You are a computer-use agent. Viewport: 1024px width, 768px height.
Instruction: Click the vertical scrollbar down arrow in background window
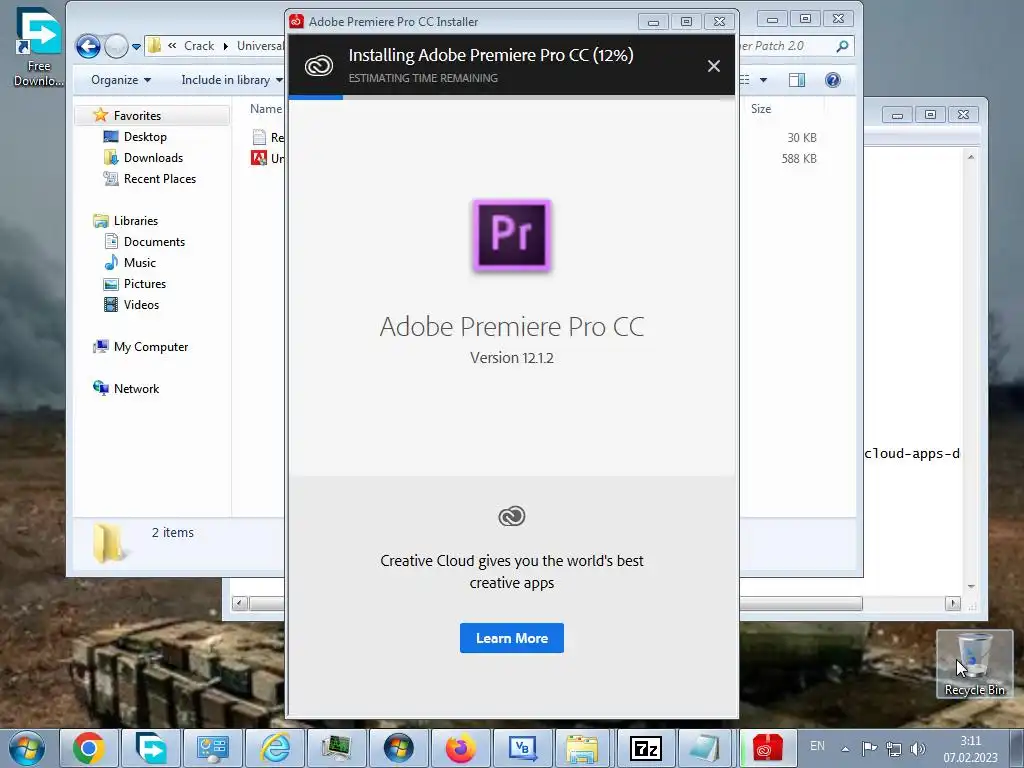[x=971, y=586]
